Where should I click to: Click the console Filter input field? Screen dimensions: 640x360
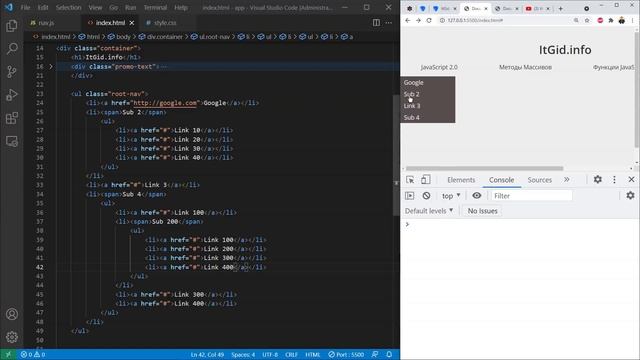pos(531,196)
